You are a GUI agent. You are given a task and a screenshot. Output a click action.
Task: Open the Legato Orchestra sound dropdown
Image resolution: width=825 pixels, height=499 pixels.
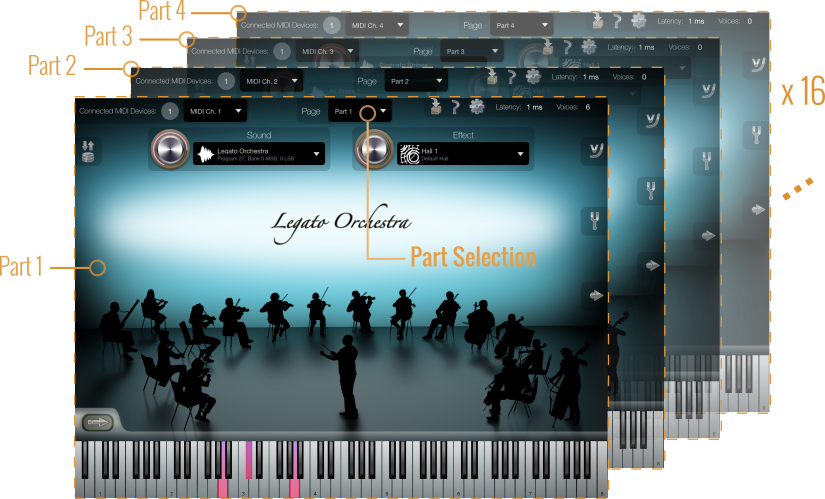(x=259, y=154)
